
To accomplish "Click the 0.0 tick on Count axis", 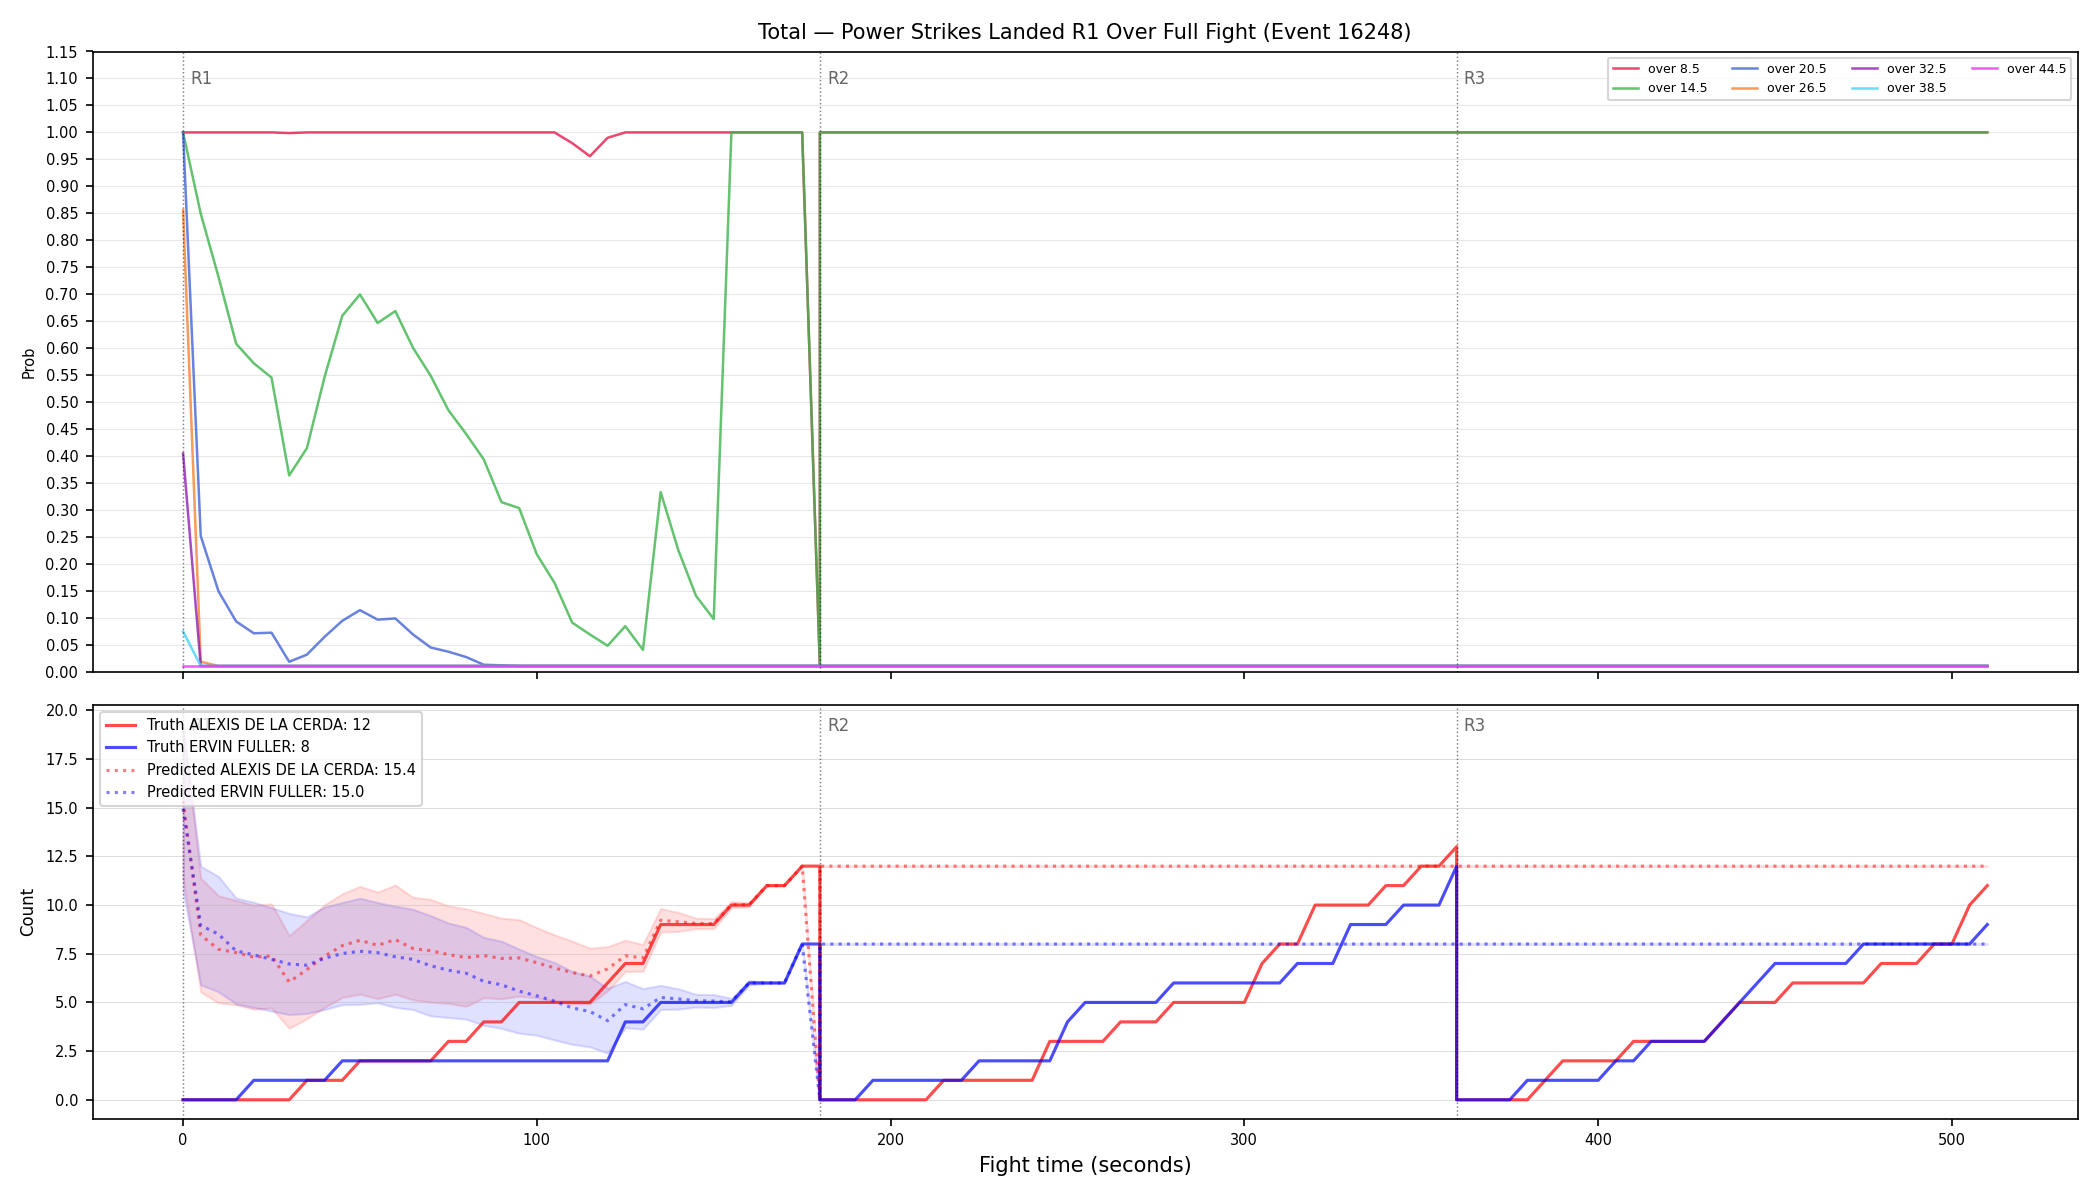I will pyautogui.click(x=66, y=1101).
